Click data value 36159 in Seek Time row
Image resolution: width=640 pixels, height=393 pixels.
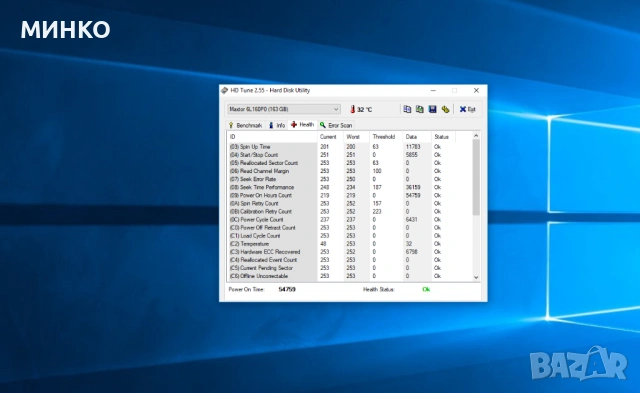coord(413,187)
